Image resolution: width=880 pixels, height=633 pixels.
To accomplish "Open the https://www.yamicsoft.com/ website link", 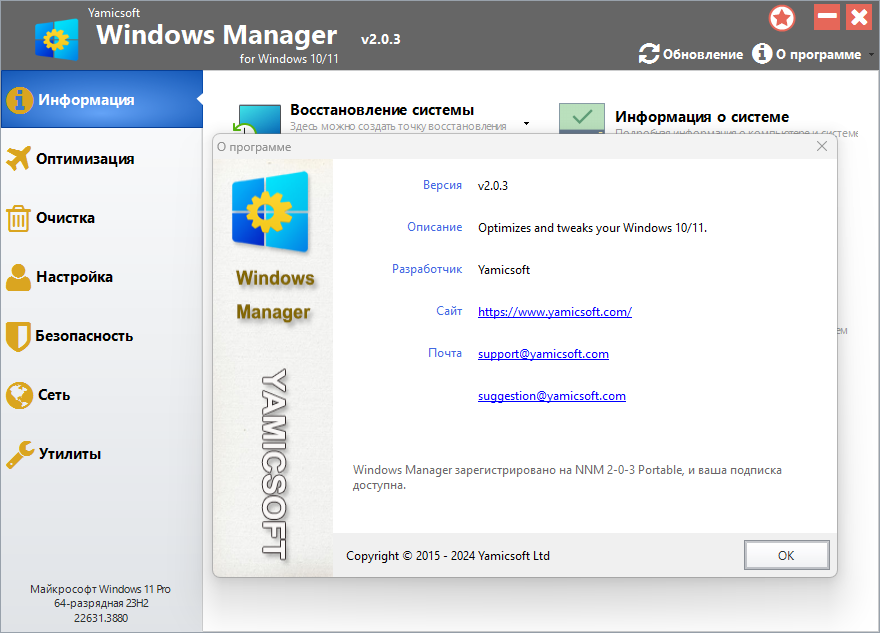I will pyautogui.click(x=554, y=312).
